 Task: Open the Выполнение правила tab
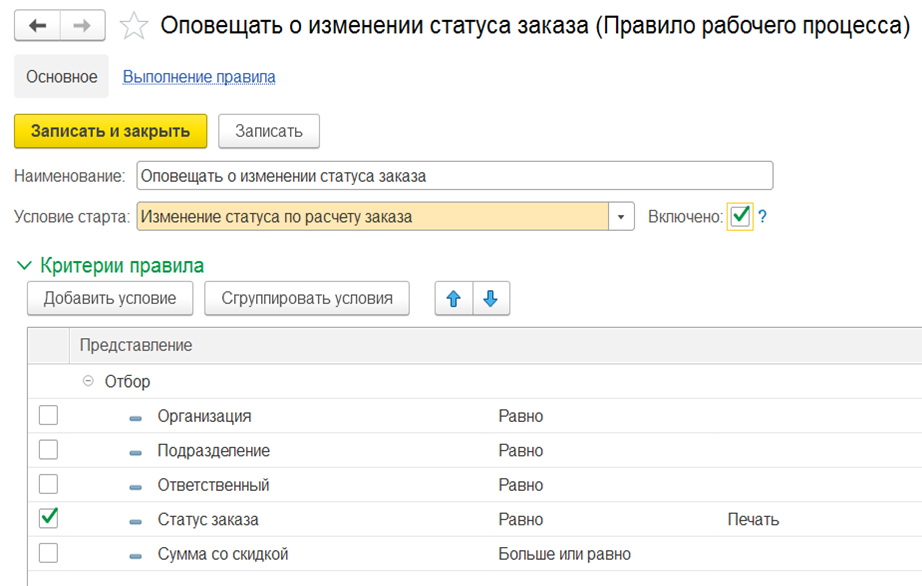[198, 77]
